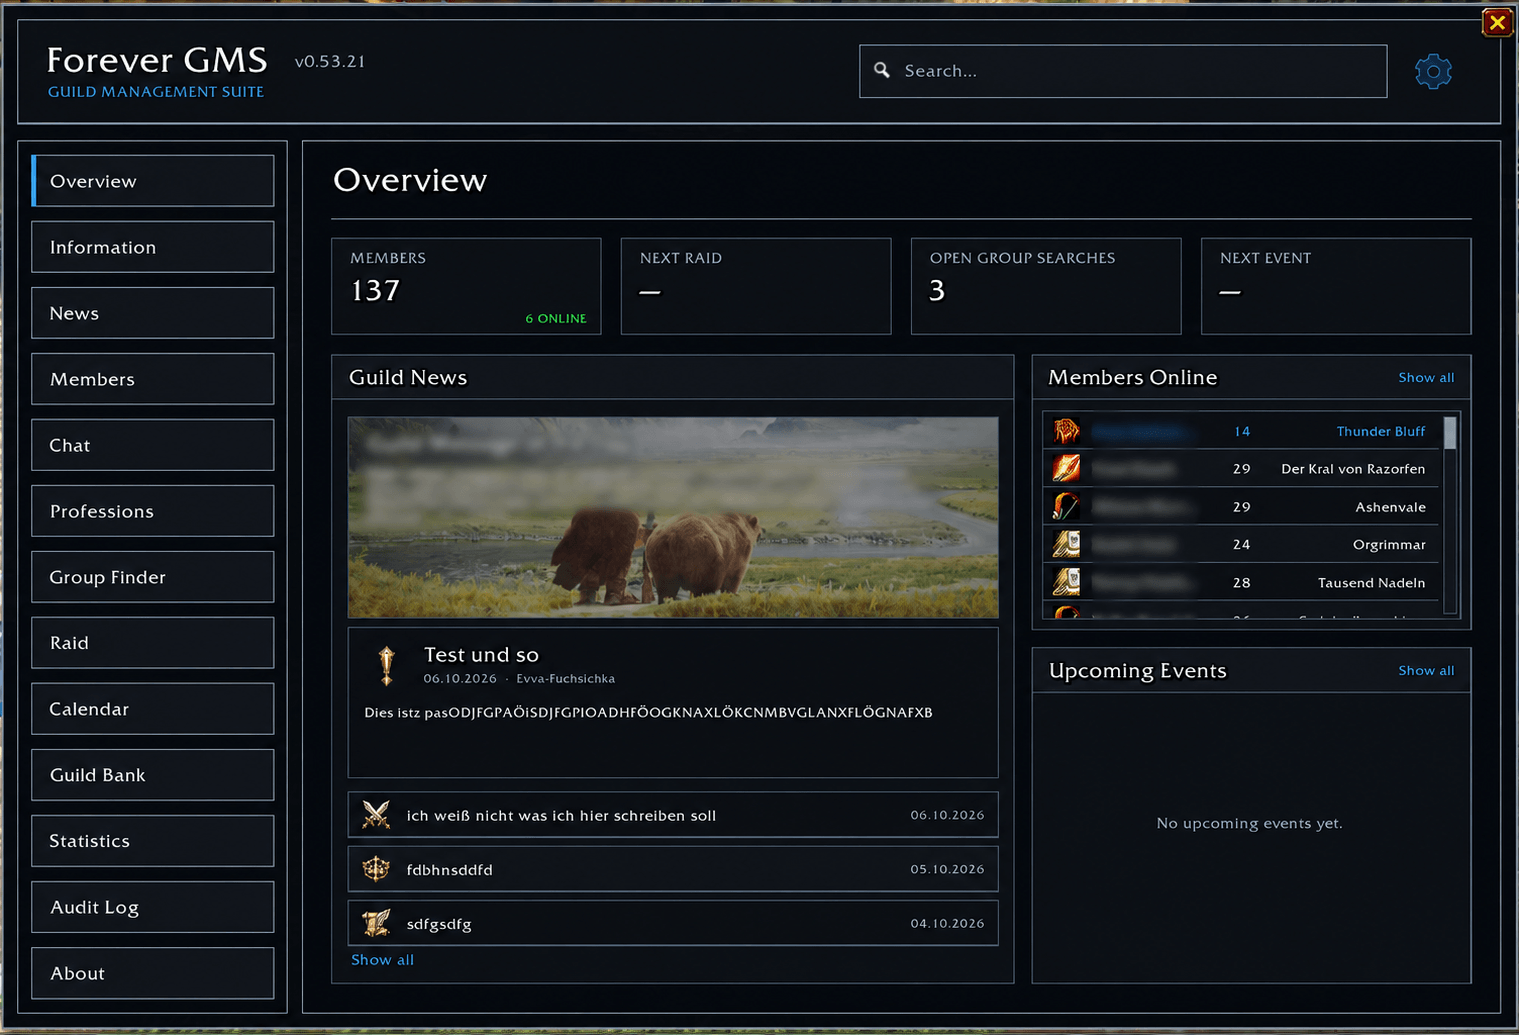Click the magnifier icon in search bar
Viewport: 1519px width, 1035px height.
pos(882,70)
